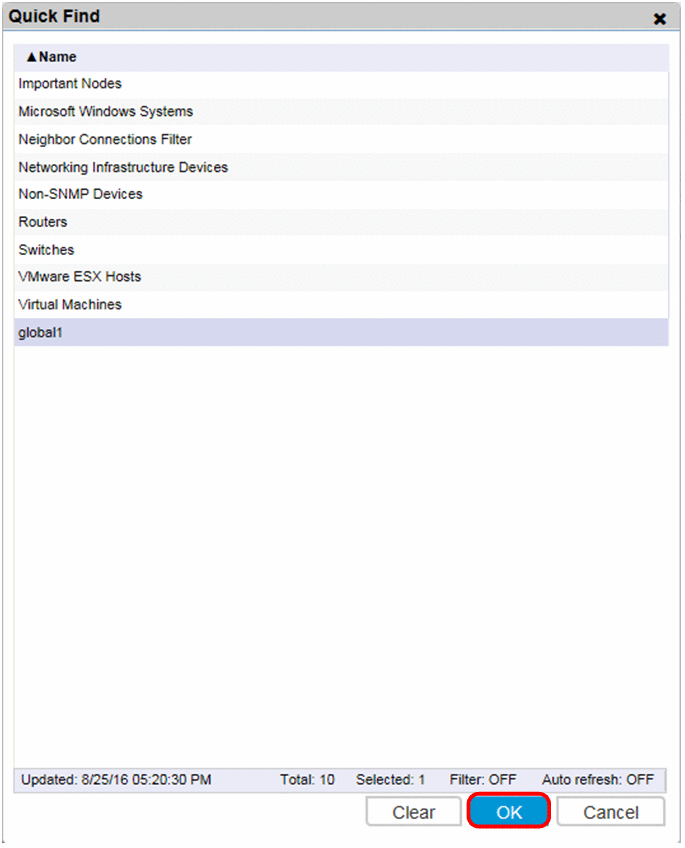The image size is (685, 848).
Task: Select Microsoft Windows Systems entry
Action: pyautogui.click(x=341, y=111)
